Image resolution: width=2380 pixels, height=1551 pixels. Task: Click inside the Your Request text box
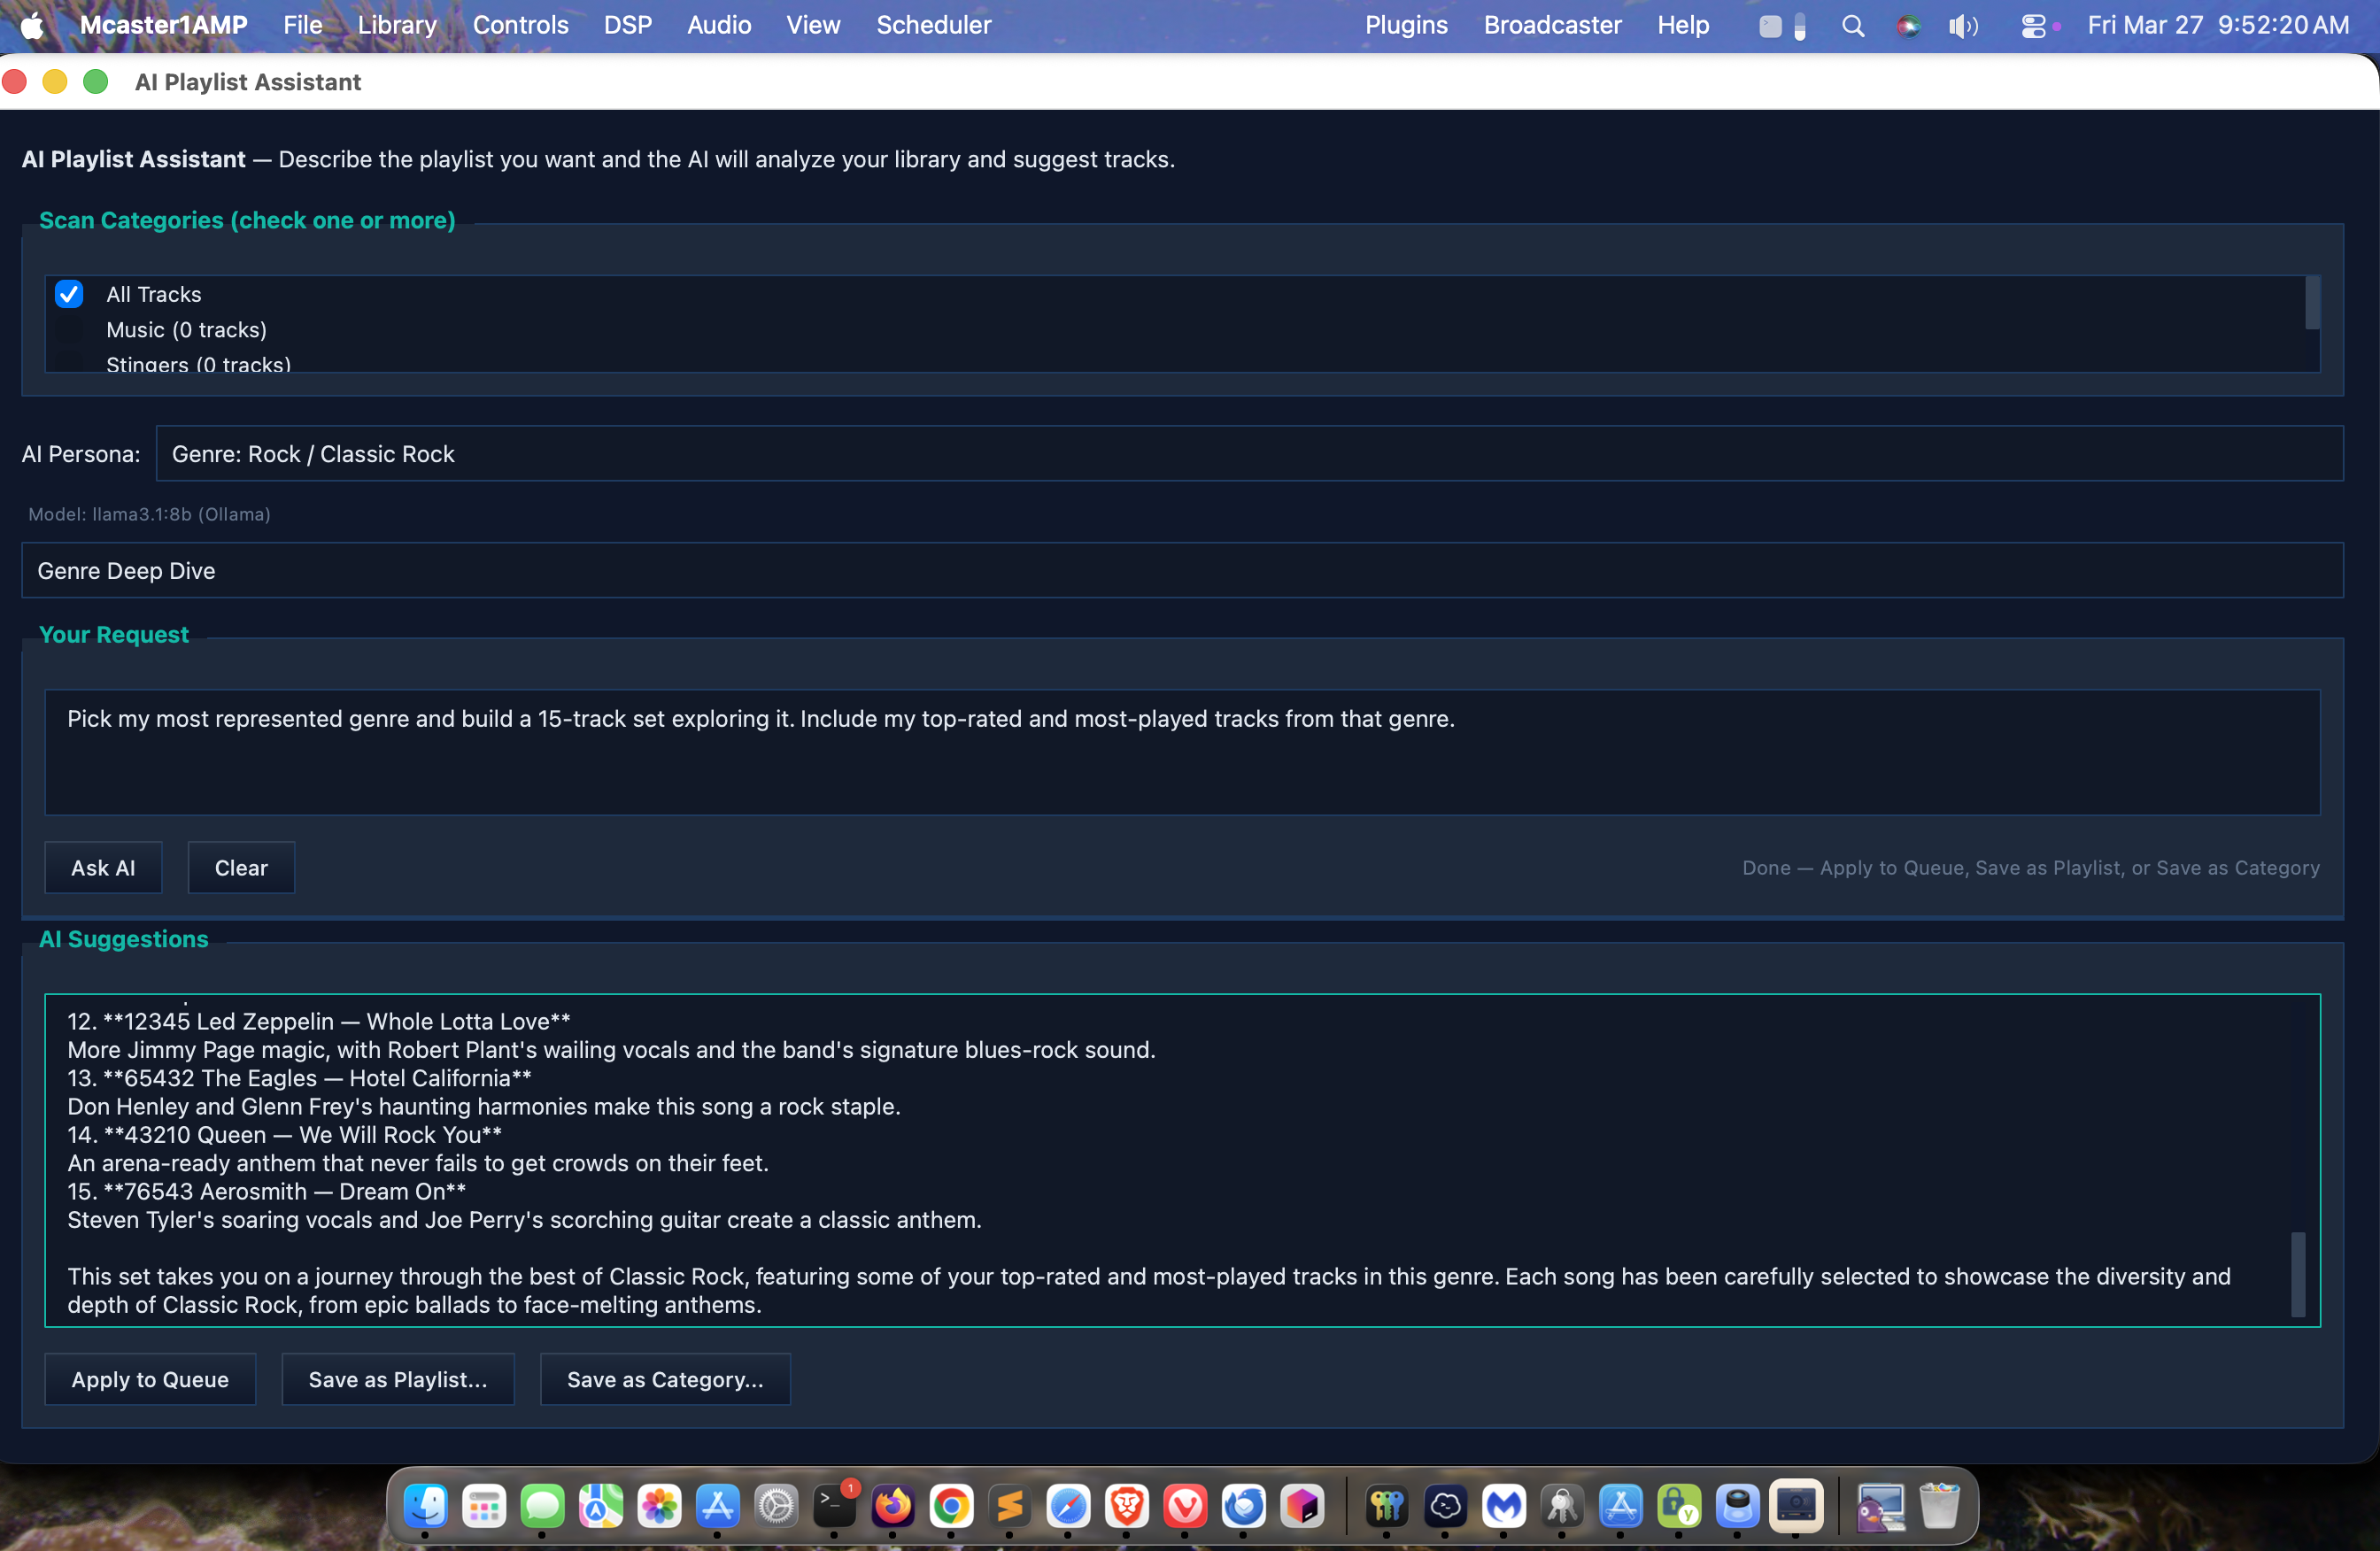[x=1180, y=753]
